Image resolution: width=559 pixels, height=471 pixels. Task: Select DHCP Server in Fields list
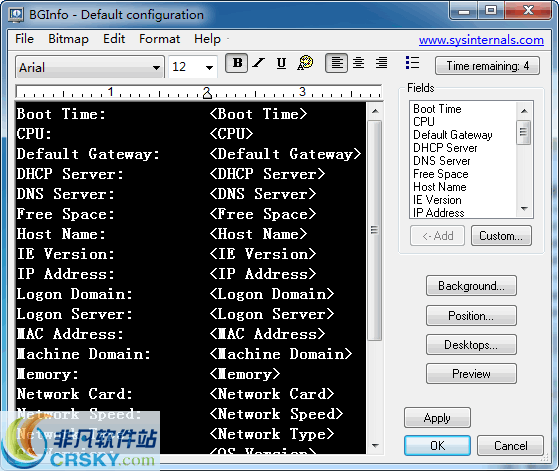point(445,148)
